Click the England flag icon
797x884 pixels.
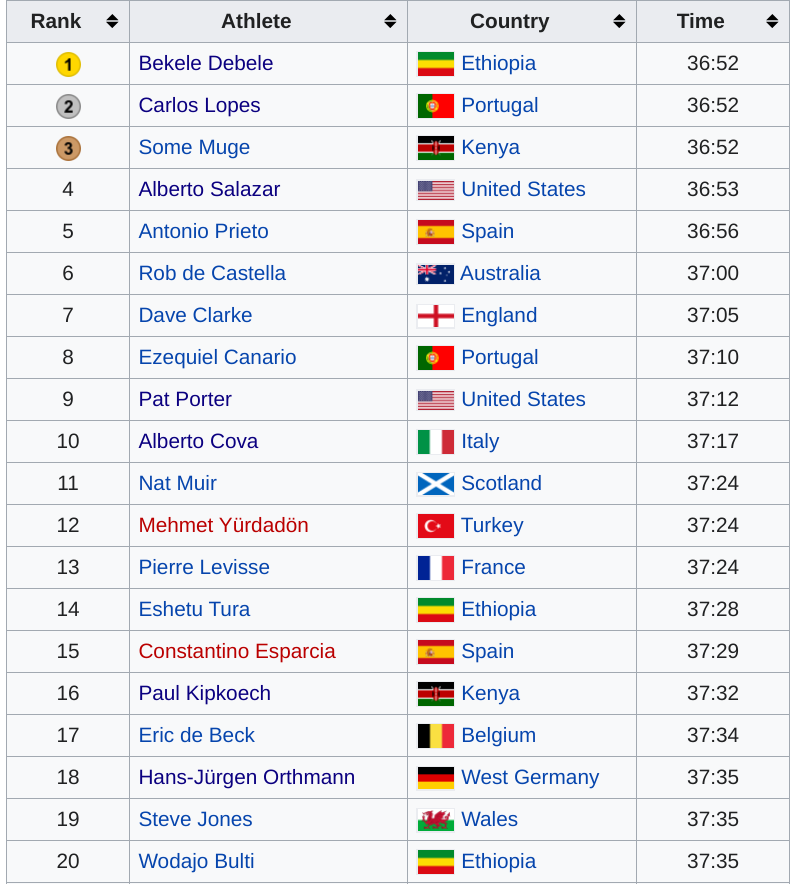436,316
